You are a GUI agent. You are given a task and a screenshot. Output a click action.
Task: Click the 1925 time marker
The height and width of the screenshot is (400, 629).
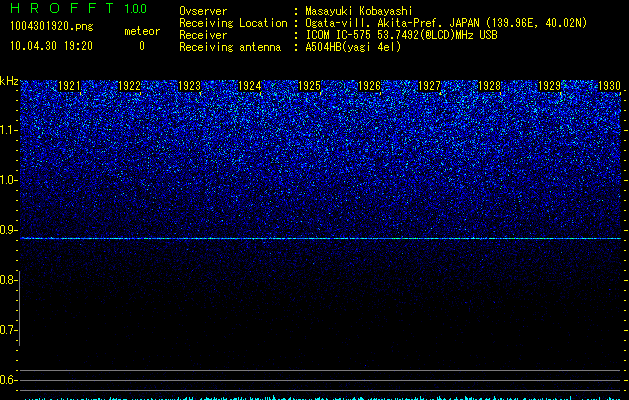(309, 86)
